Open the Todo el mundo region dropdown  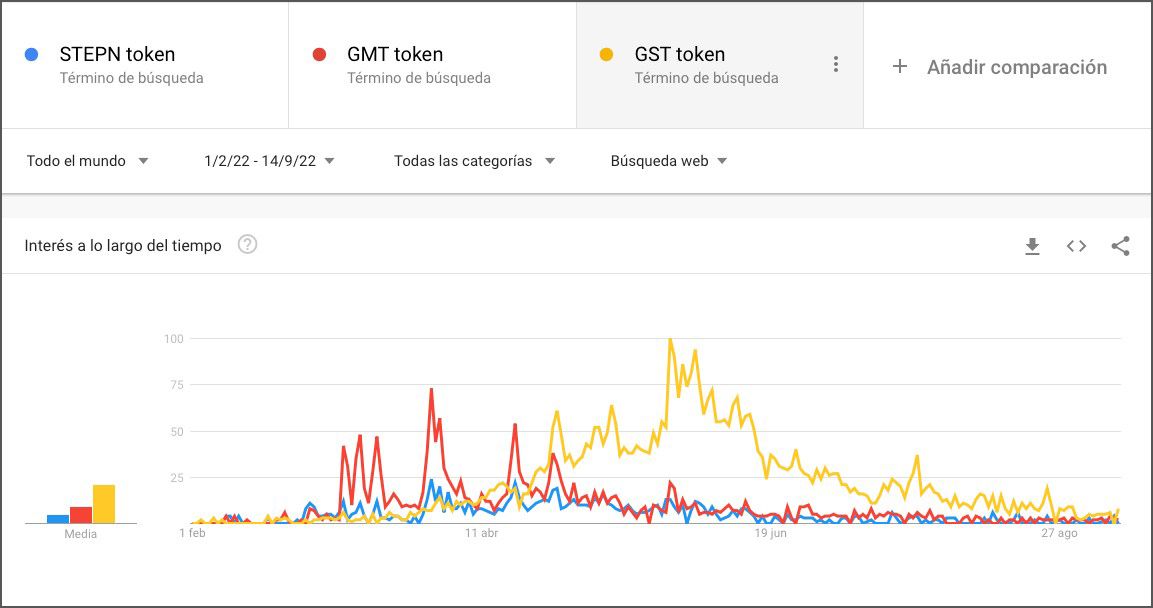[x=88, y=160]
